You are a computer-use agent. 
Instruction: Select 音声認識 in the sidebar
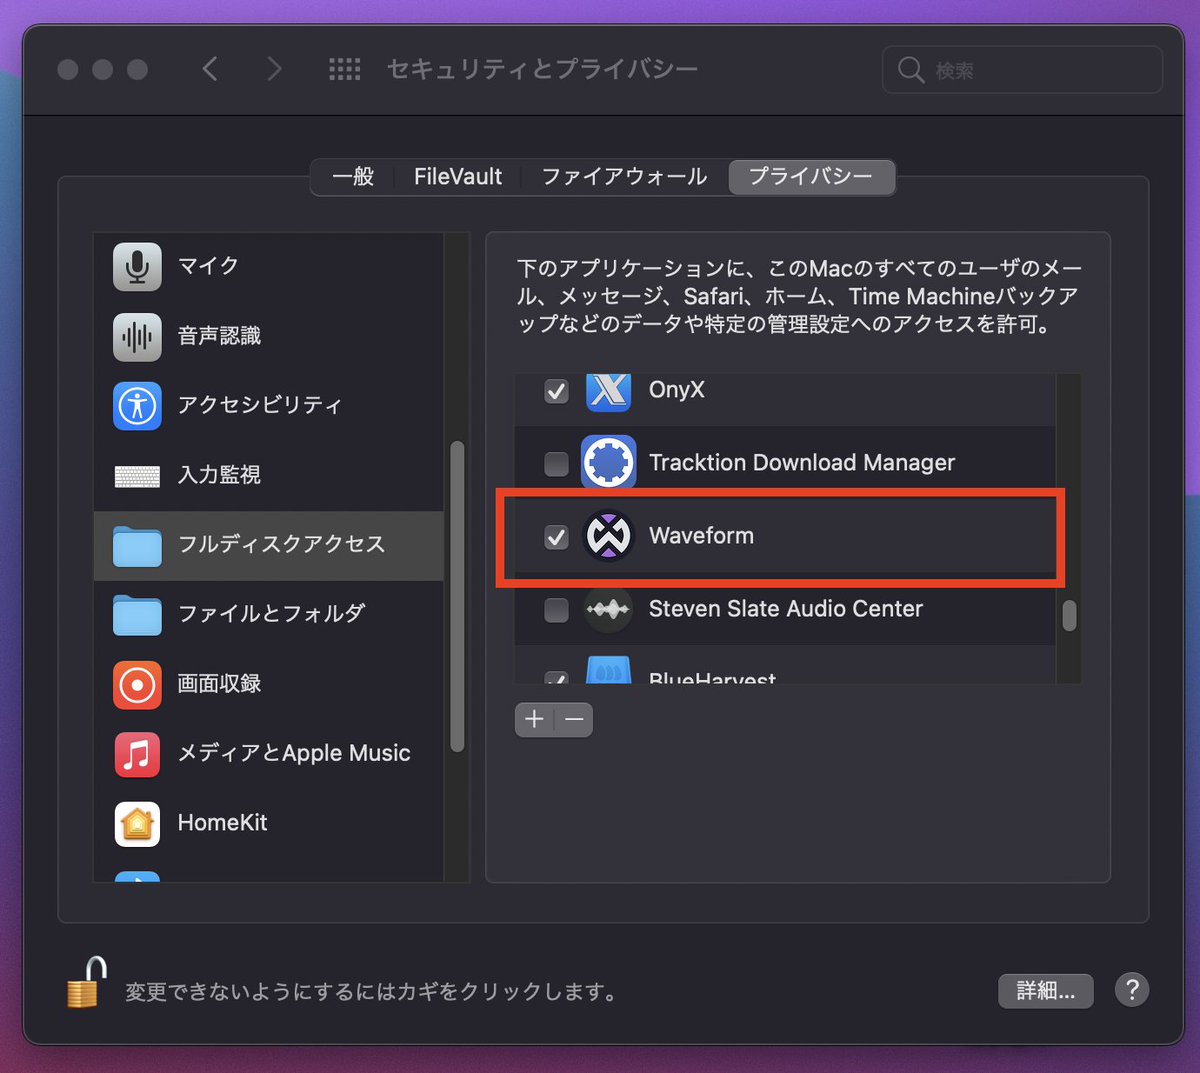tap(268, 336)
